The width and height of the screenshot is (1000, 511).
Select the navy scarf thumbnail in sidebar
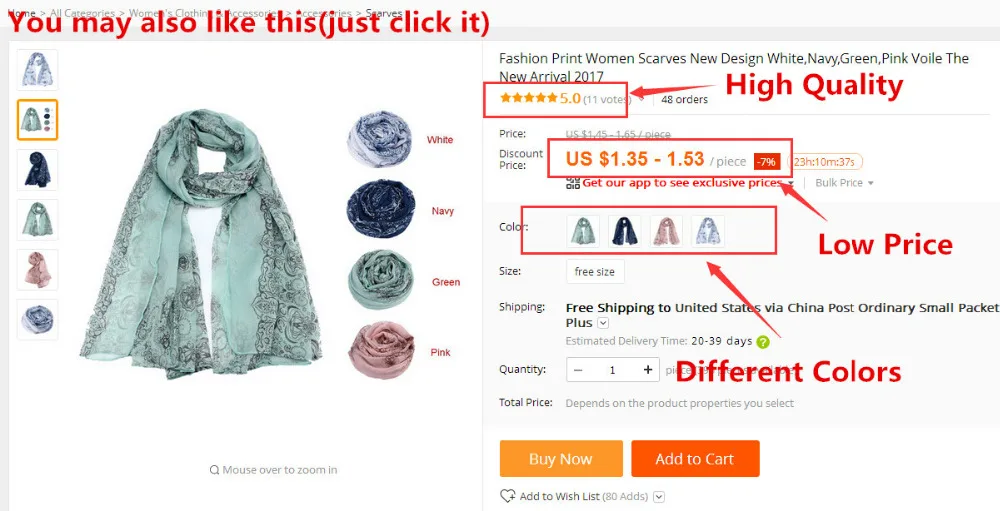38,170
